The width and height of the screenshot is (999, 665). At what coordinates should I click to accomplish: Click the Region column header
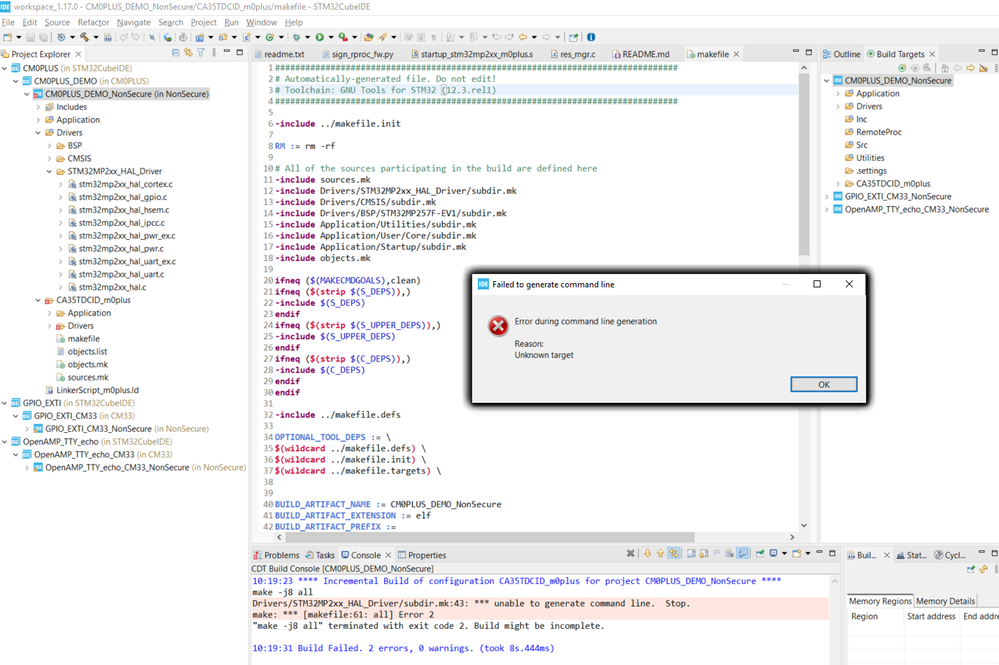[875, 616]
